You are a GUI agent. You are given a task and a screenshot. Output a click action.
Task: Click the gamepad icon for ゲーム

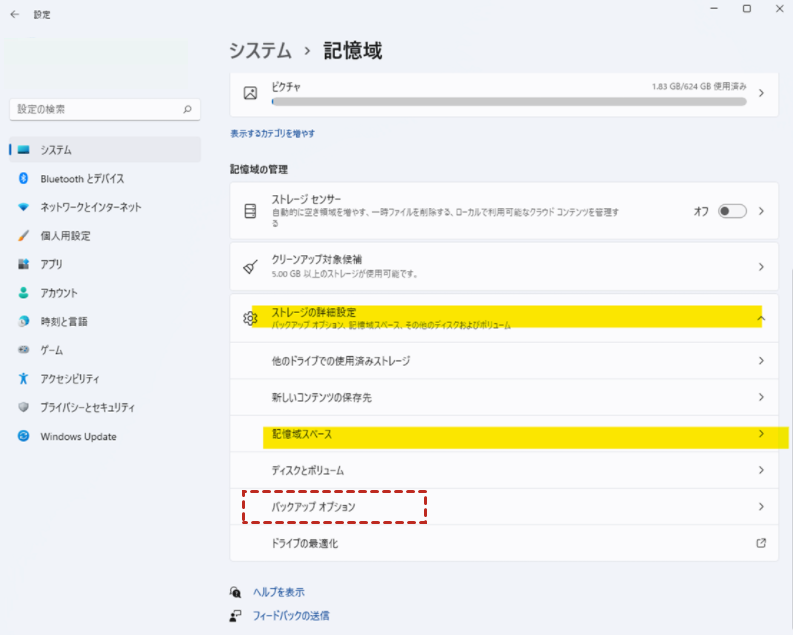tap(23, 350)
